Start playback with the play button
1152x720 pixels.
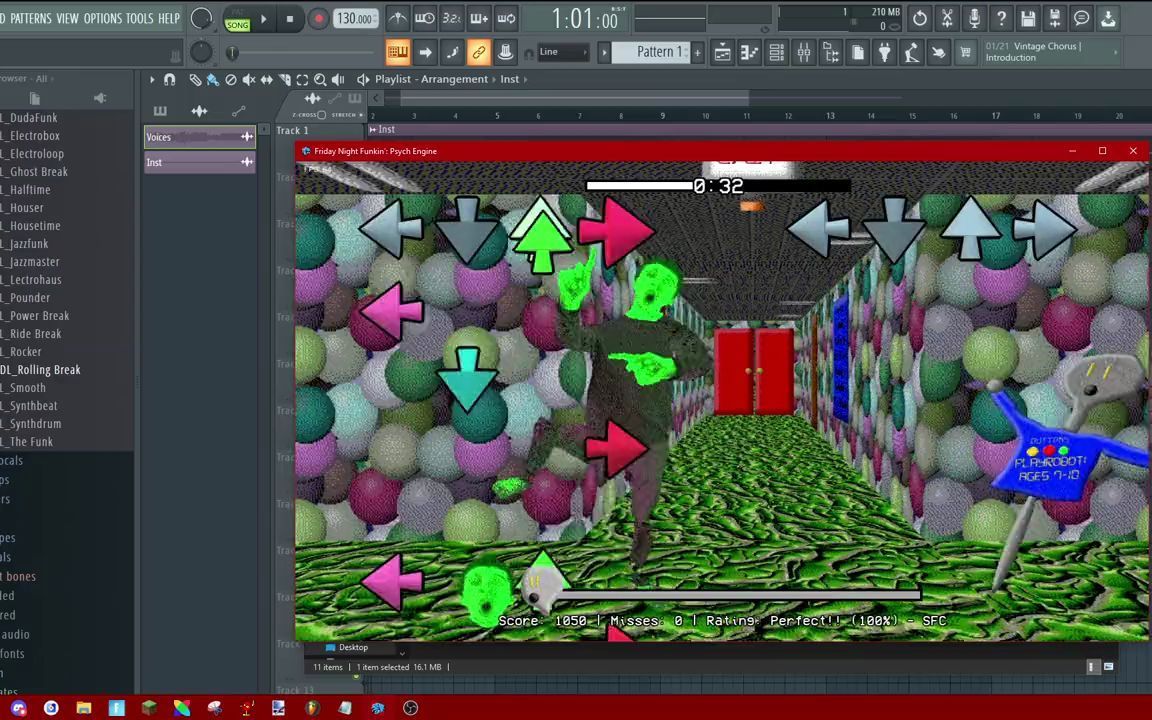point(264,19)
